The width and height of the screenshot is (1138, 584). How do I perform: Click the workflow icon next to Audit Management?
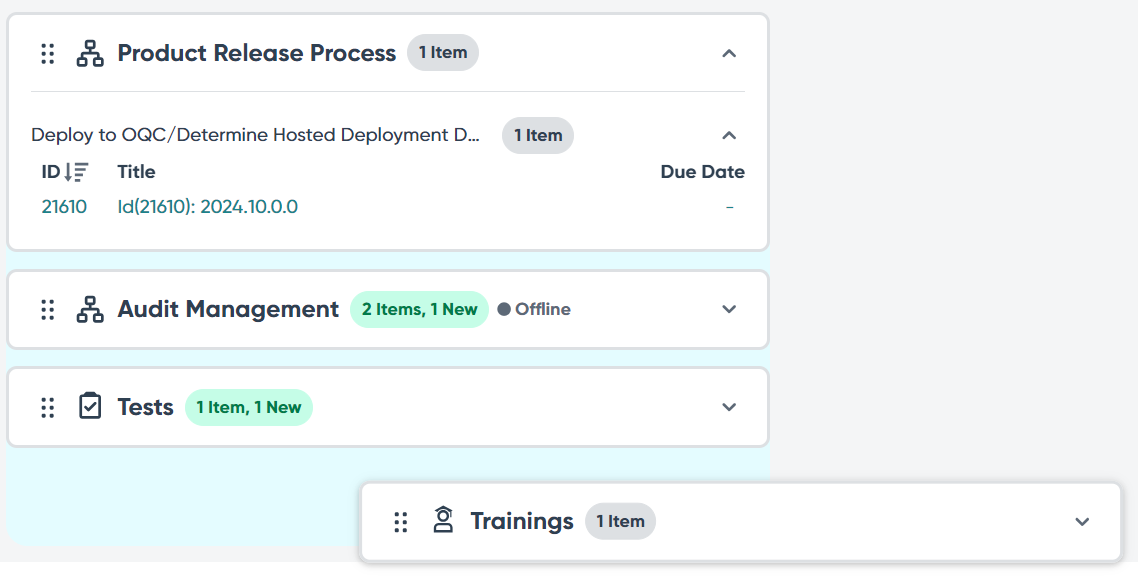89,310
